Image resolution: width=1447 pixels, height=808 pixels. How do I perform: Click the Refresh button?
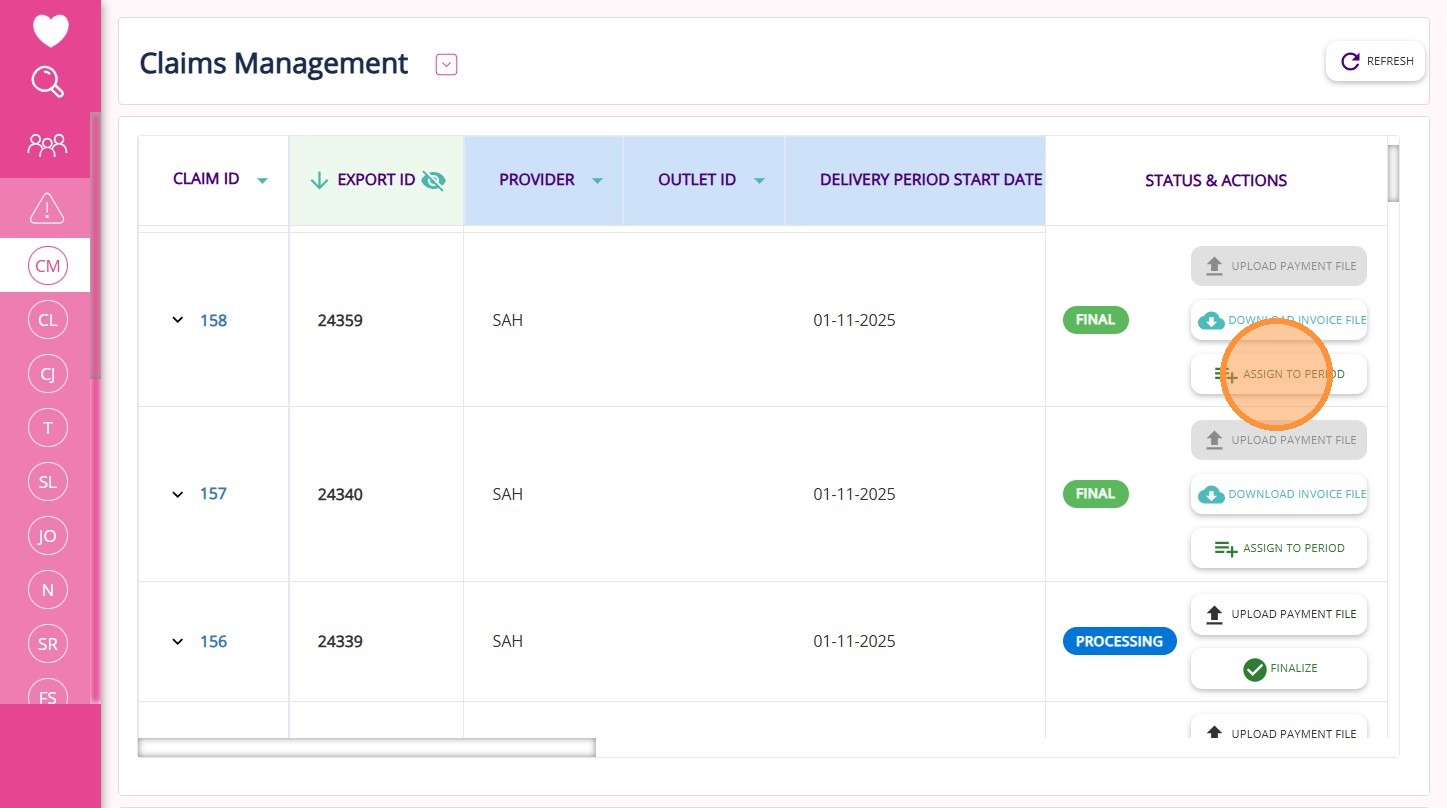(1376, 61)
